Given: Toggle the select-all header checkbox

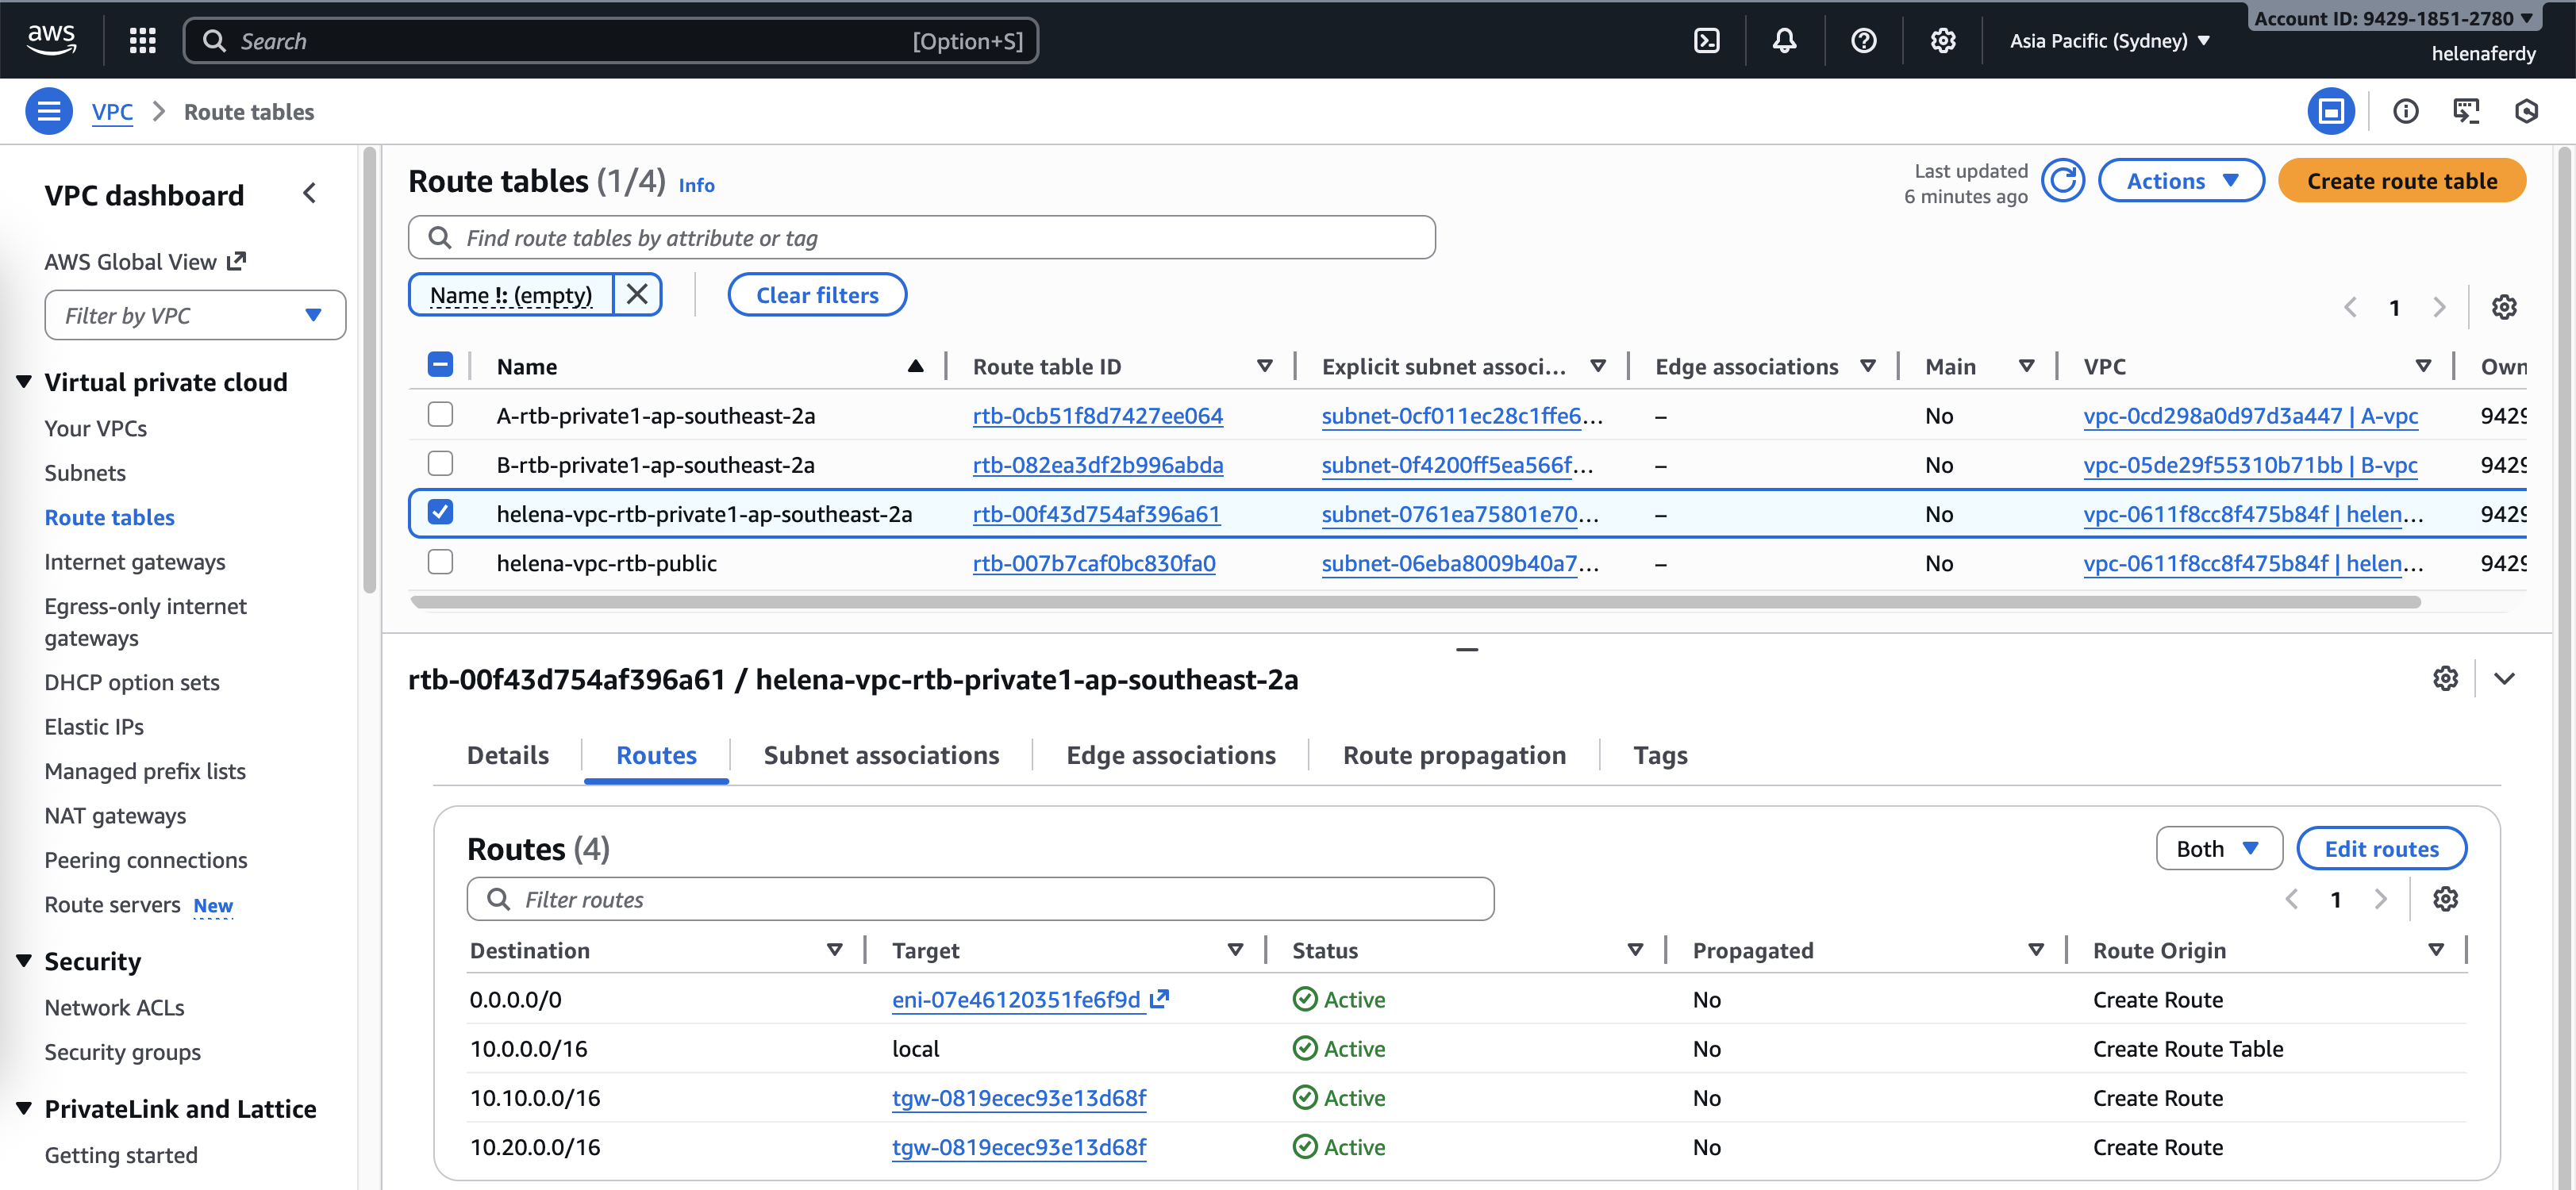Looking at the screenshot, I should [x=440, y=365].
